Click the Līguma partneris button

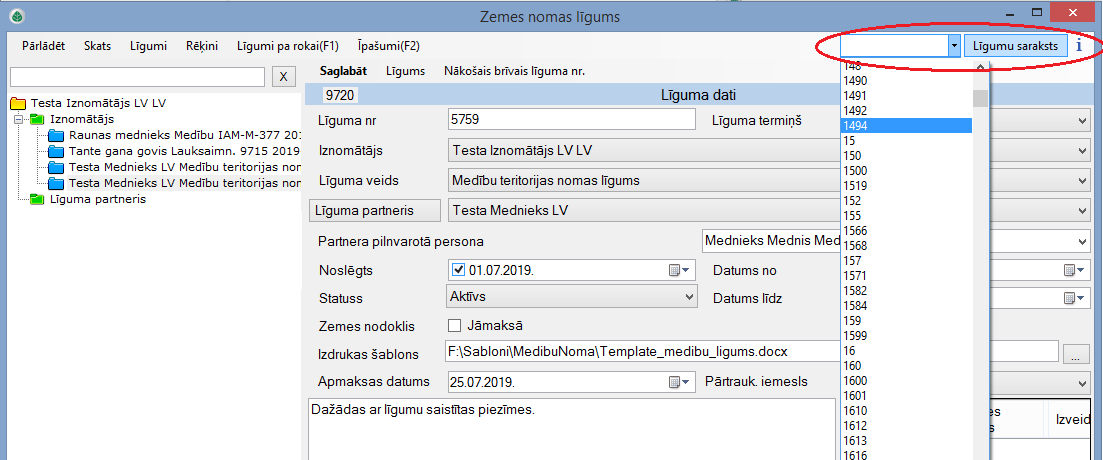click(375, 210)
